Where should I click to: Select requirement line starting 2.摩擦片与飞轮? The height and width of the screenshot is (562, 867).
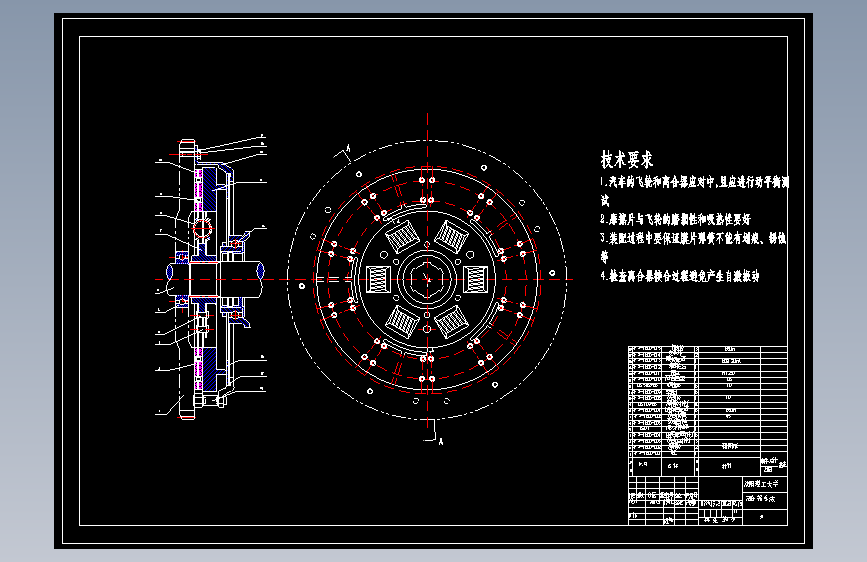pyautogui.click(x=675, y=219)
